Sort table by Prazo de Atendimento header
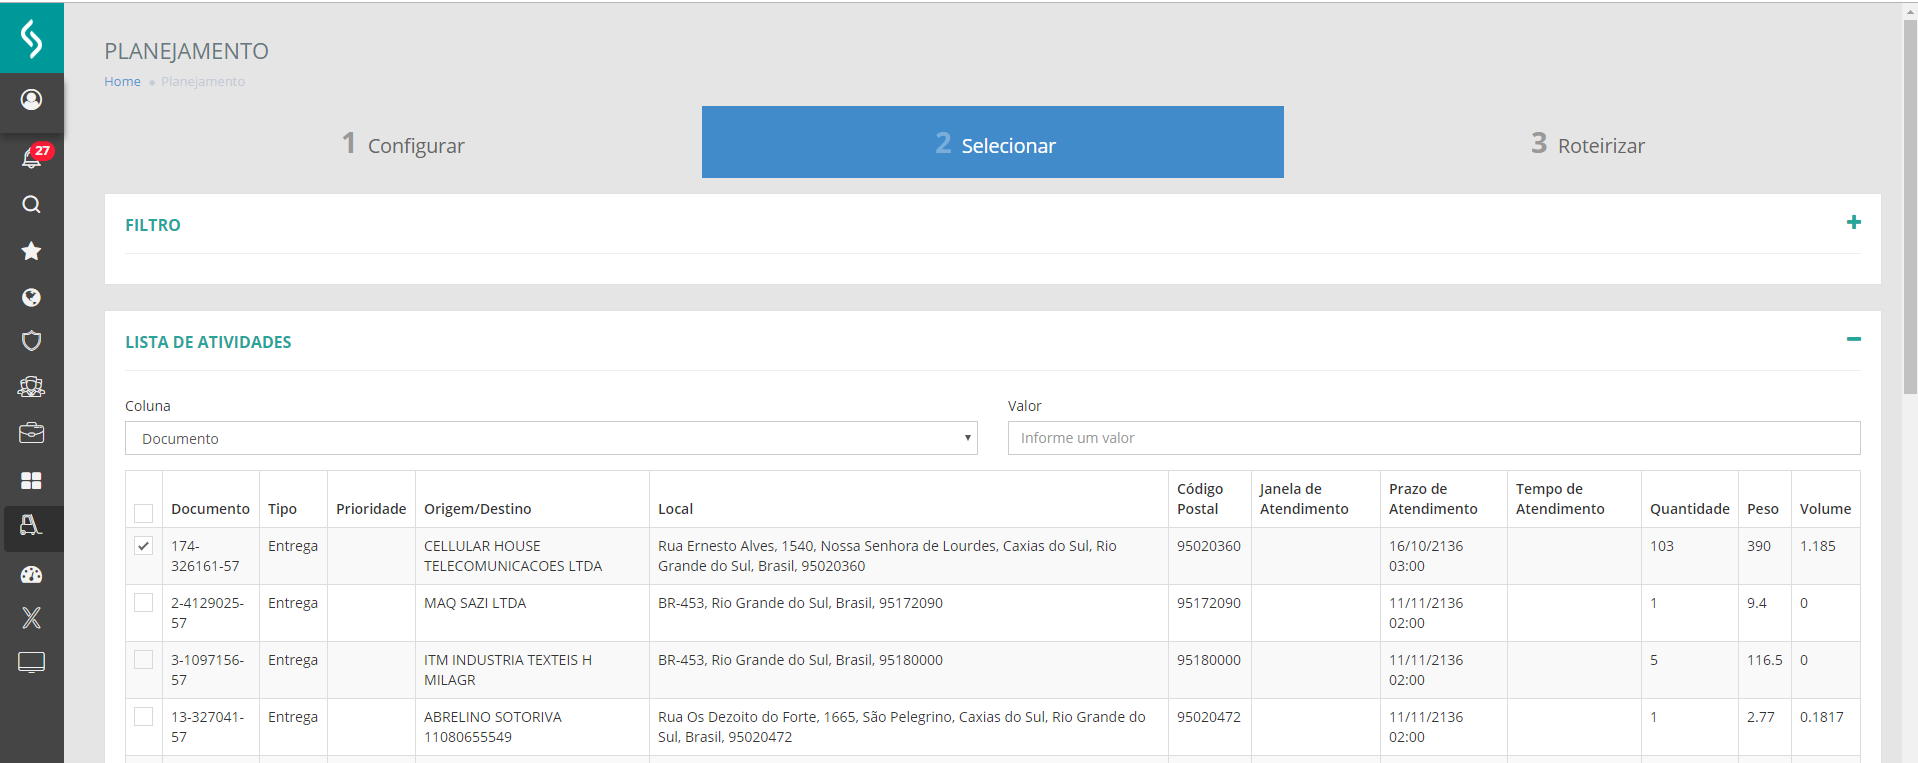 click(1432, 499)
